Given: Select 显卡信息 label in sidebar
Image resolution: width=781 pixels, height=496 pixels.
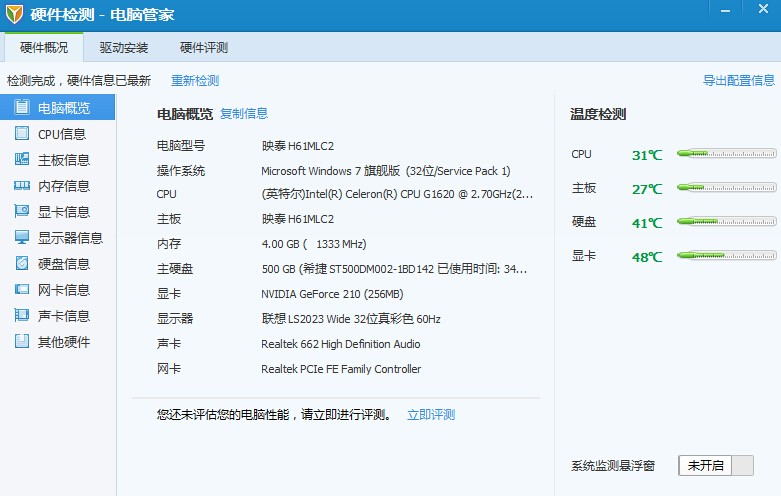Looking at the screenshot, I should pyautogui.click(x=64, y=212).
